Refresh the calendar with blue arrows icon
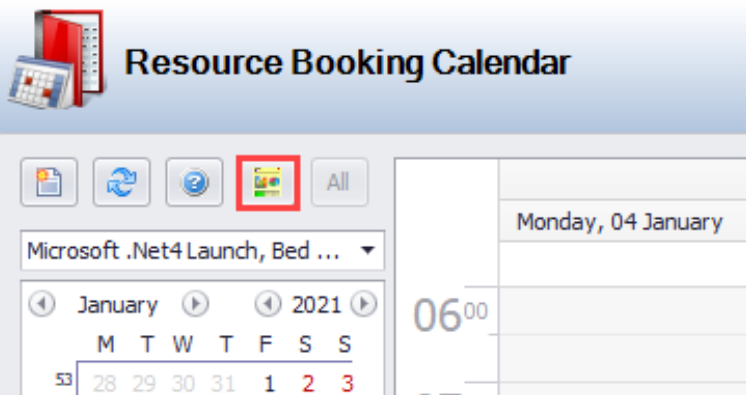Screen dimensions: 746x395 (x=122, y=182)
